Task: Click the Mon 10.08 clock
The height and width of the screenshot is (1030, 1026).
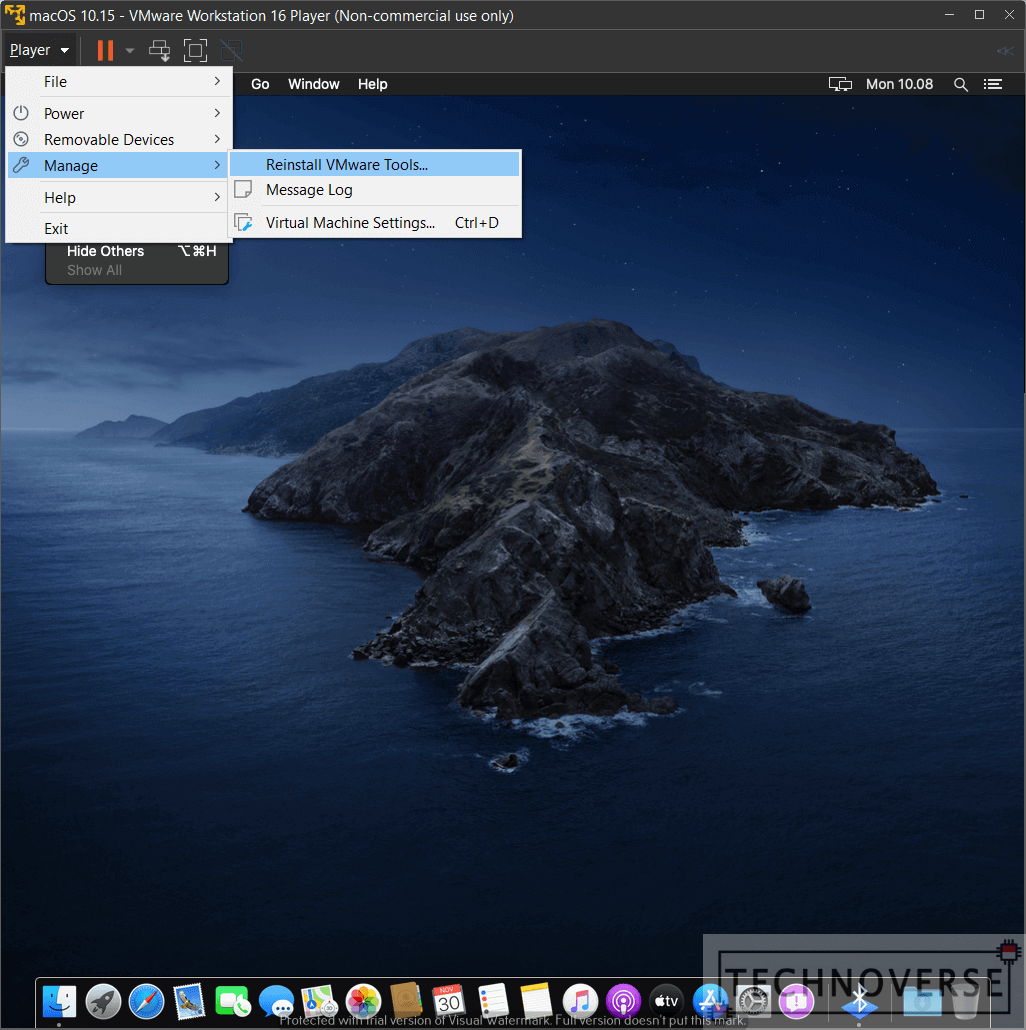Action: click(x=899, y=84)
